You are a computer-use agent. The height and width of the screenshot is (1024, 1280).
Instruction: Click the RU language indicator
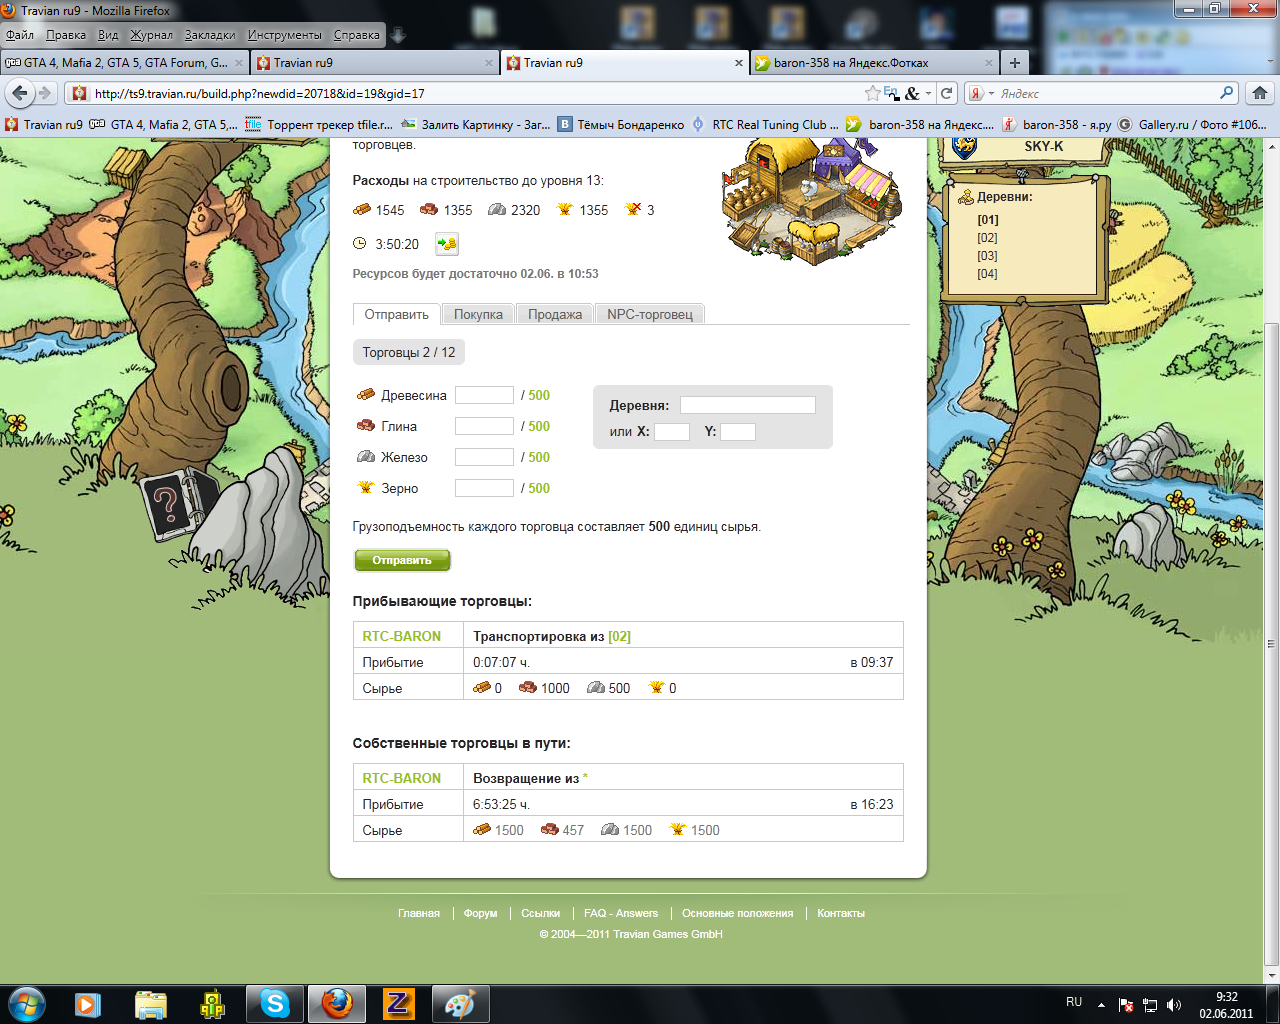pyautogui.click(x=1074, y=1001)
